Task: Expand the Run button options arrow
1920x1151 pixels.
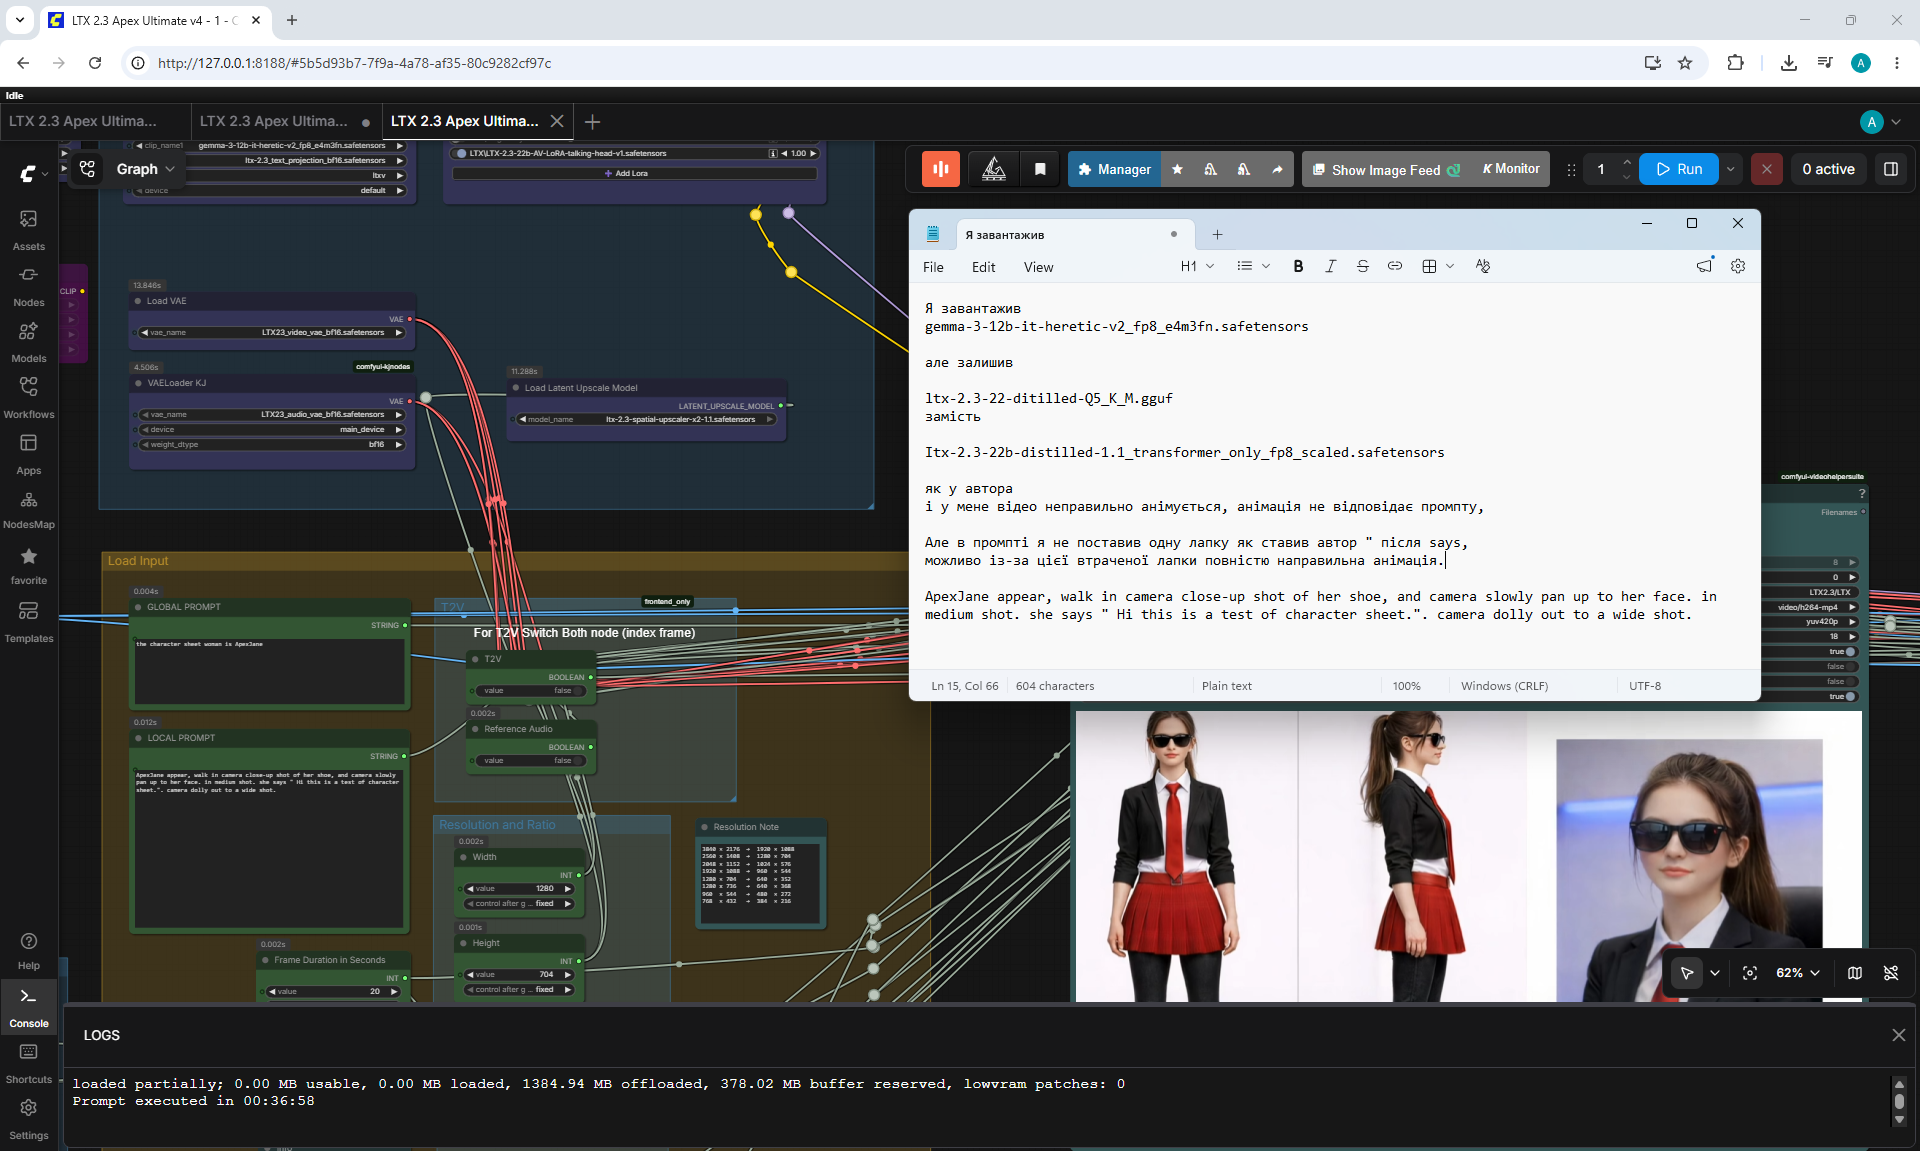Action: pos(1731,169)
